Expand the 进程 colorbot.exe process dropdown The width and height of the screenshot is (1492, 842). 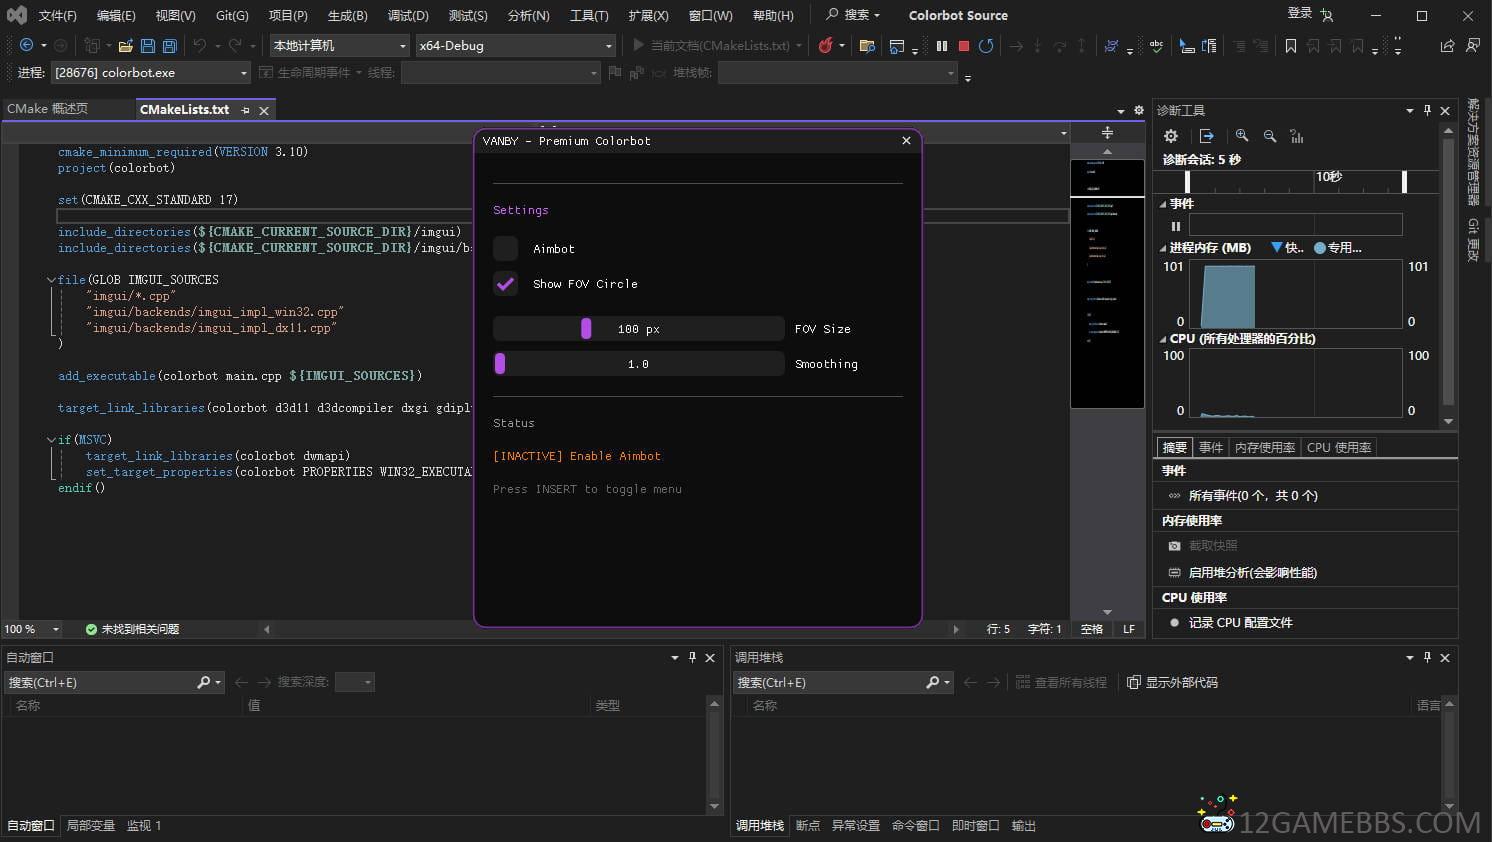click(244, 73)
